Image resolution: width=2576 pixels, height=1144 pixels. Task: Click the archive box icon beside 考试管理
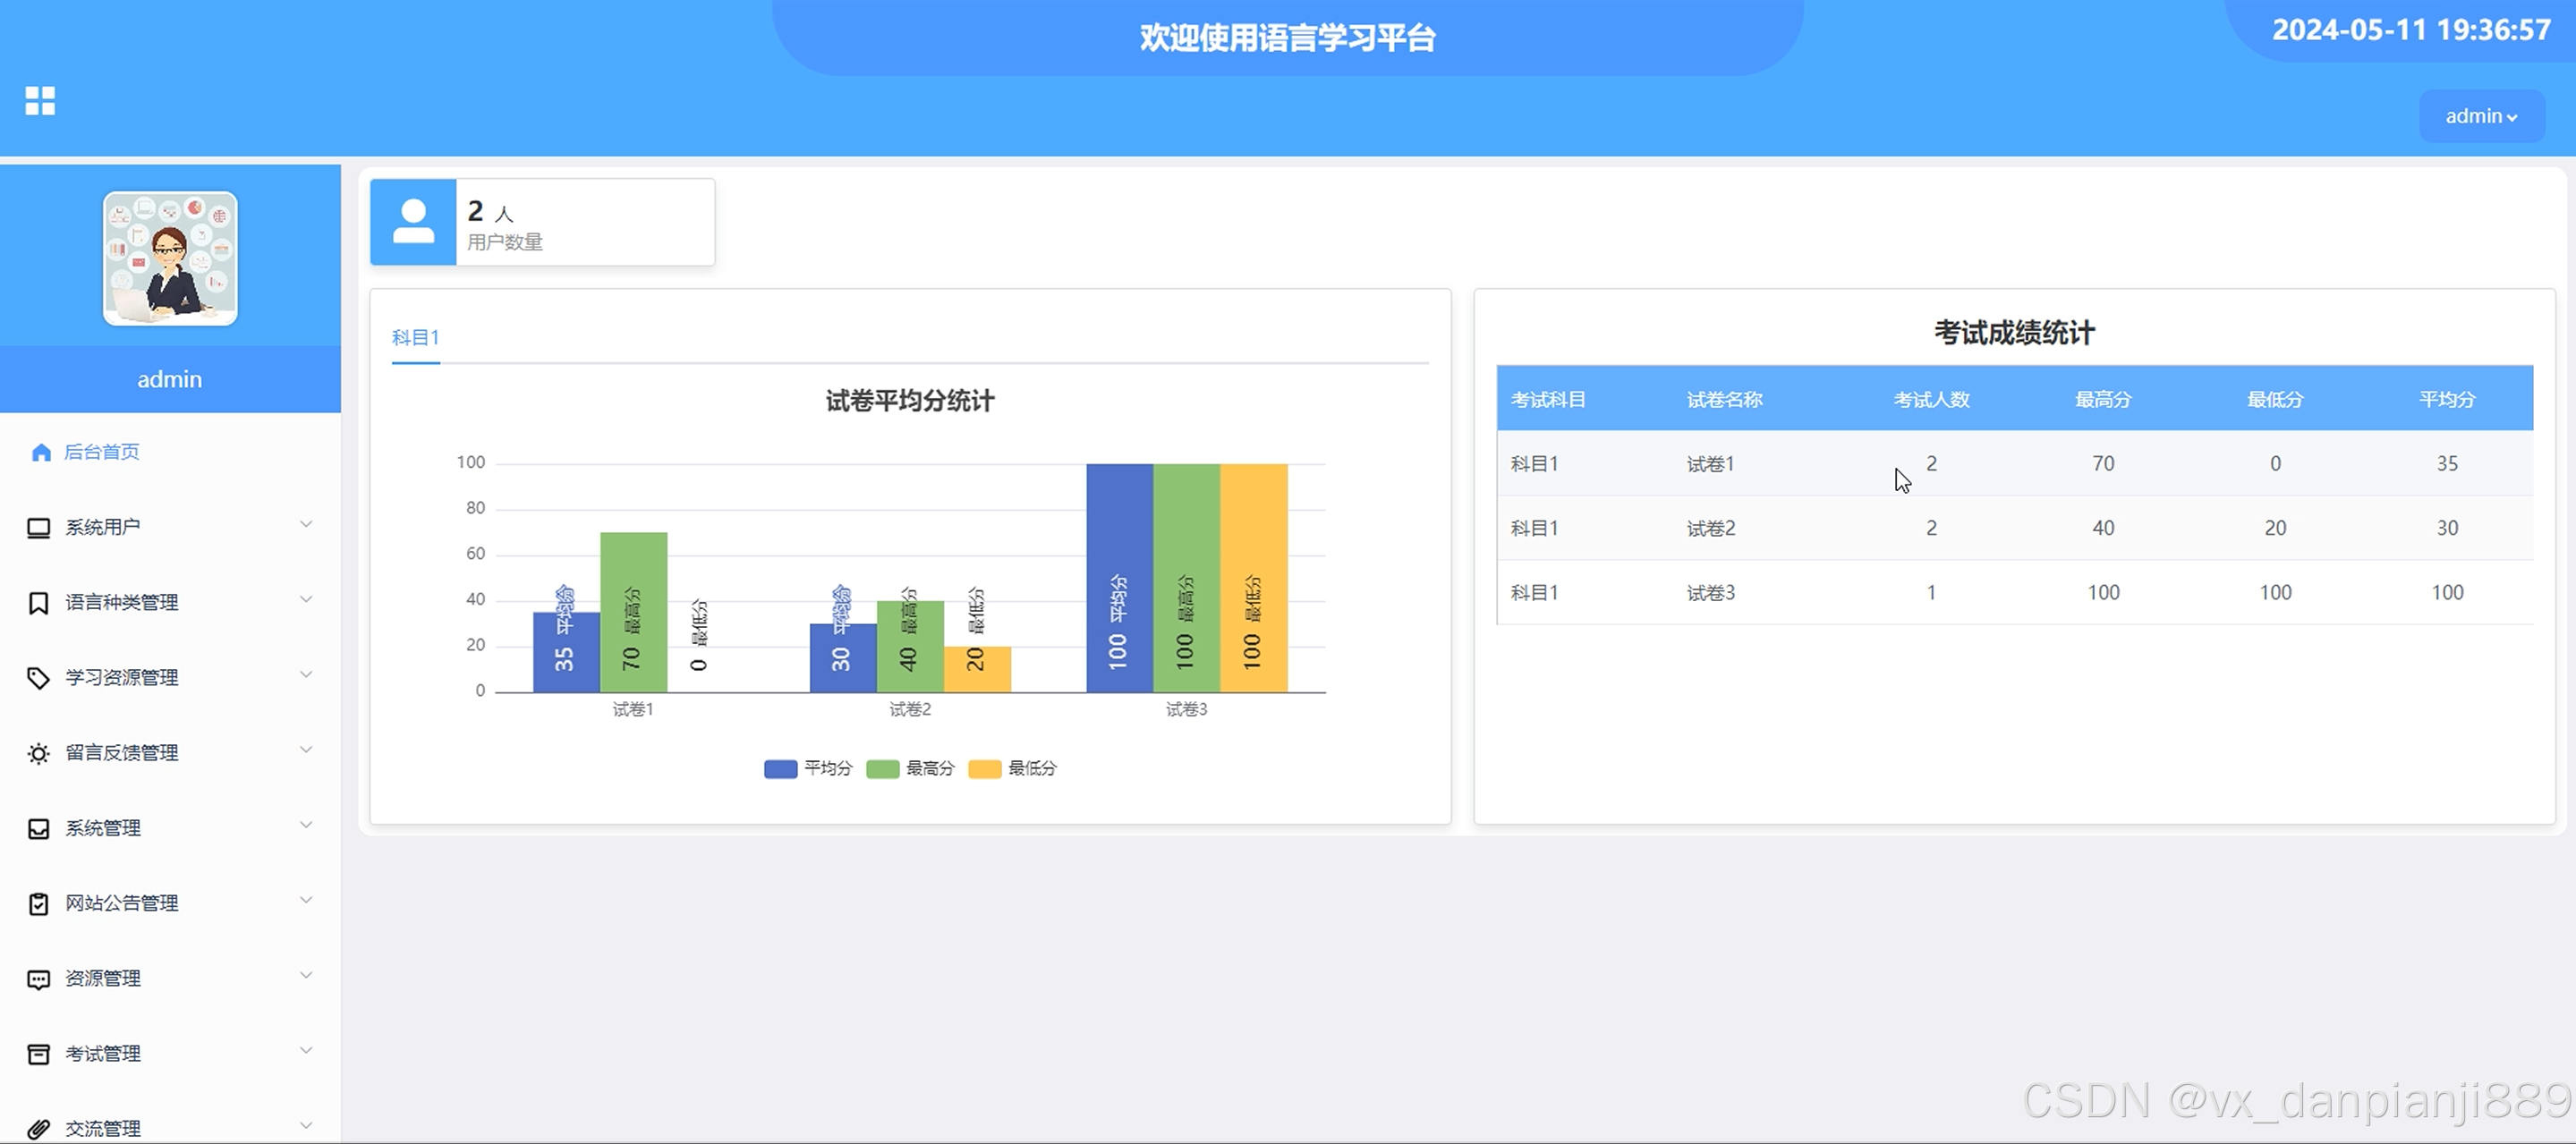pyautogui.click(x=38, y=1054)
